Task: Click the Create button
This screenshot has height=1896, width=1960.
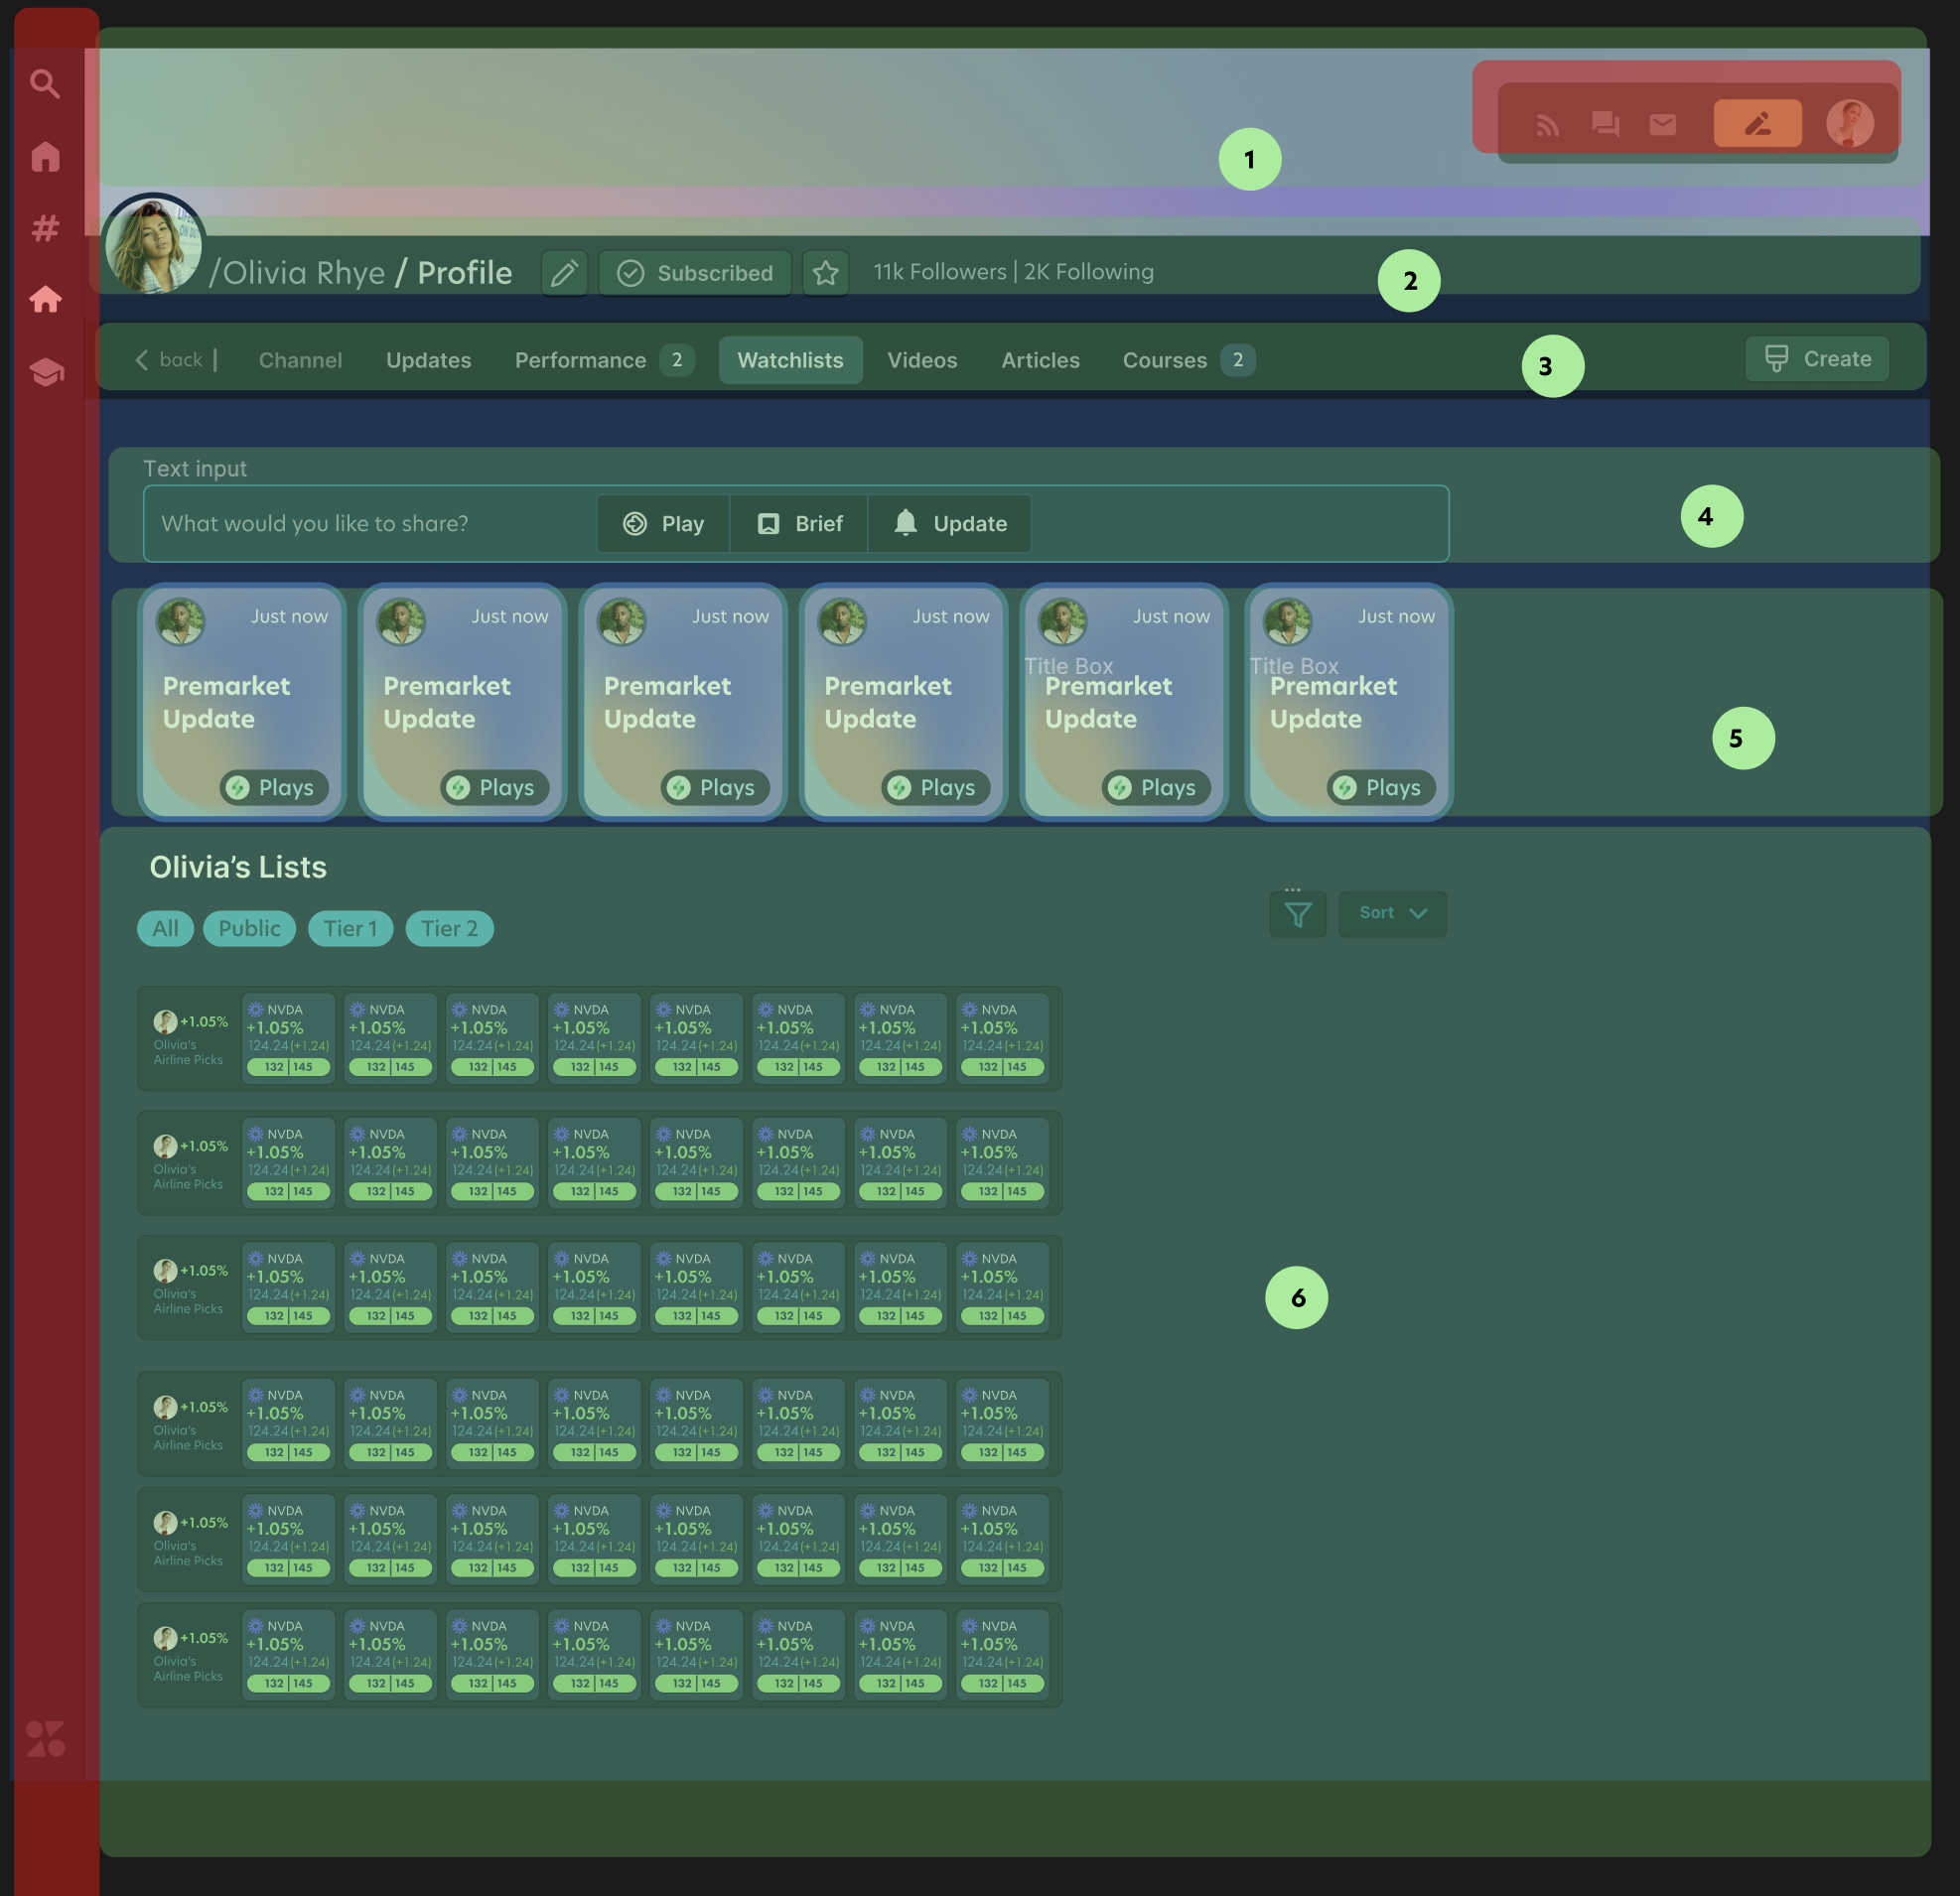Action: [1817, 358]
